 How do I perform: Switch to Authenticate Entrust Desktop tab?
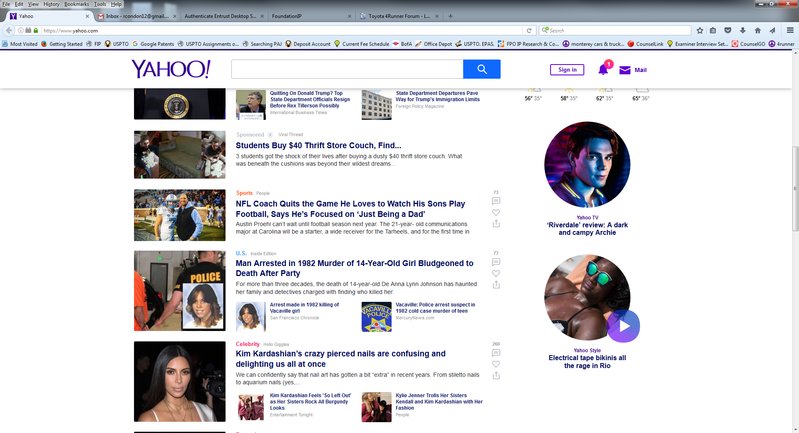click(x=222, y=16)
